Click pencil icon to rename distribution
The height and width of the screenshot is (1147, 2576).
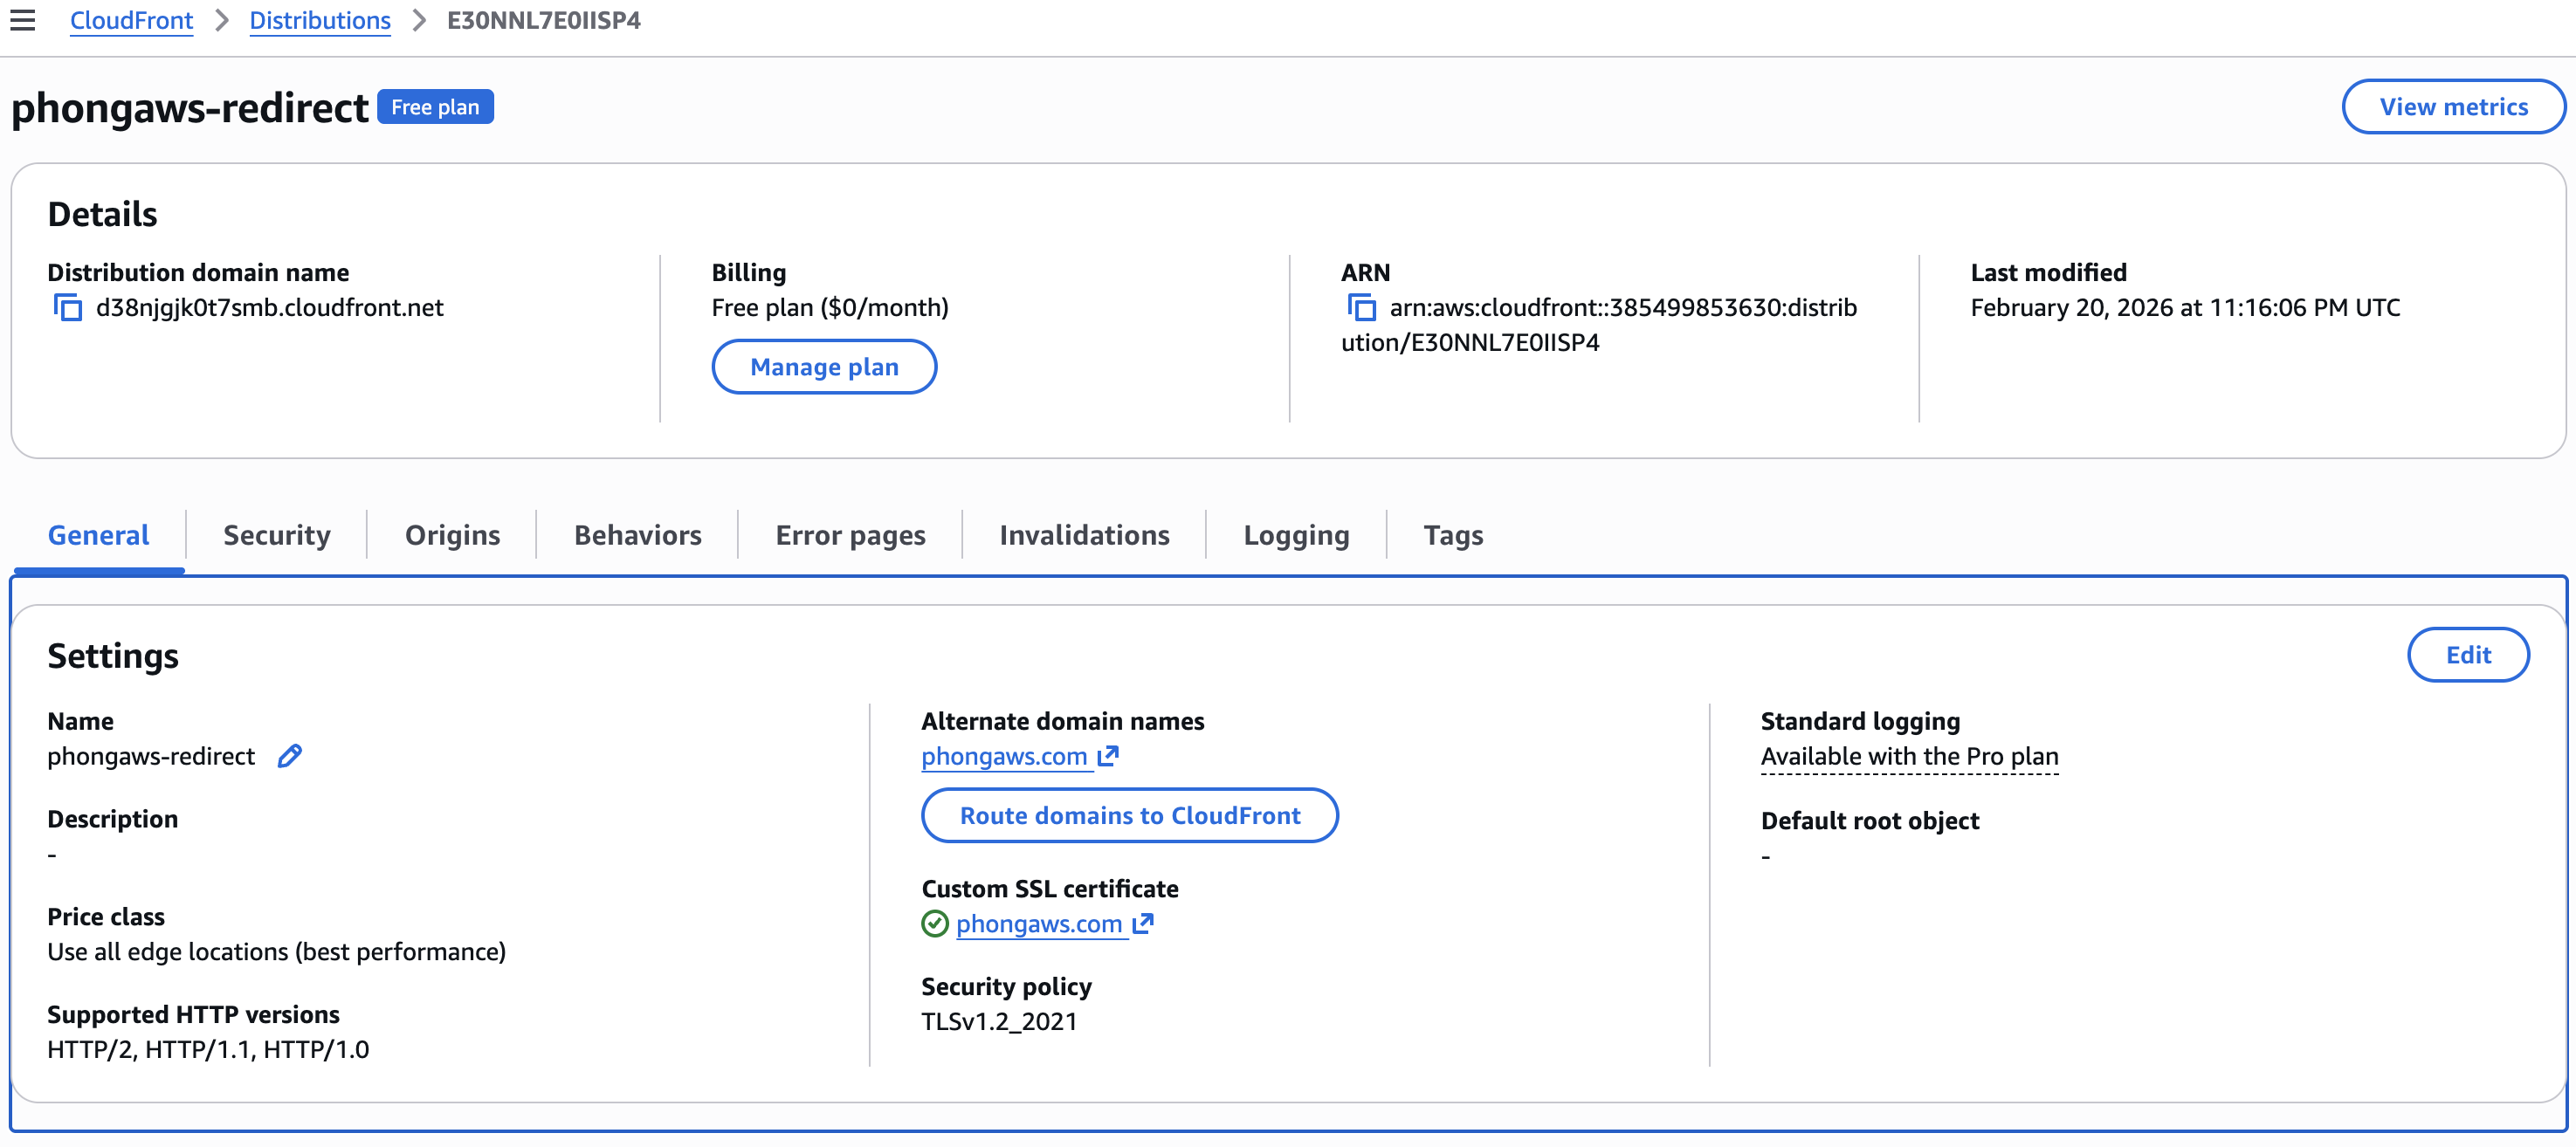pyautogui.click(x=289, y=756)
